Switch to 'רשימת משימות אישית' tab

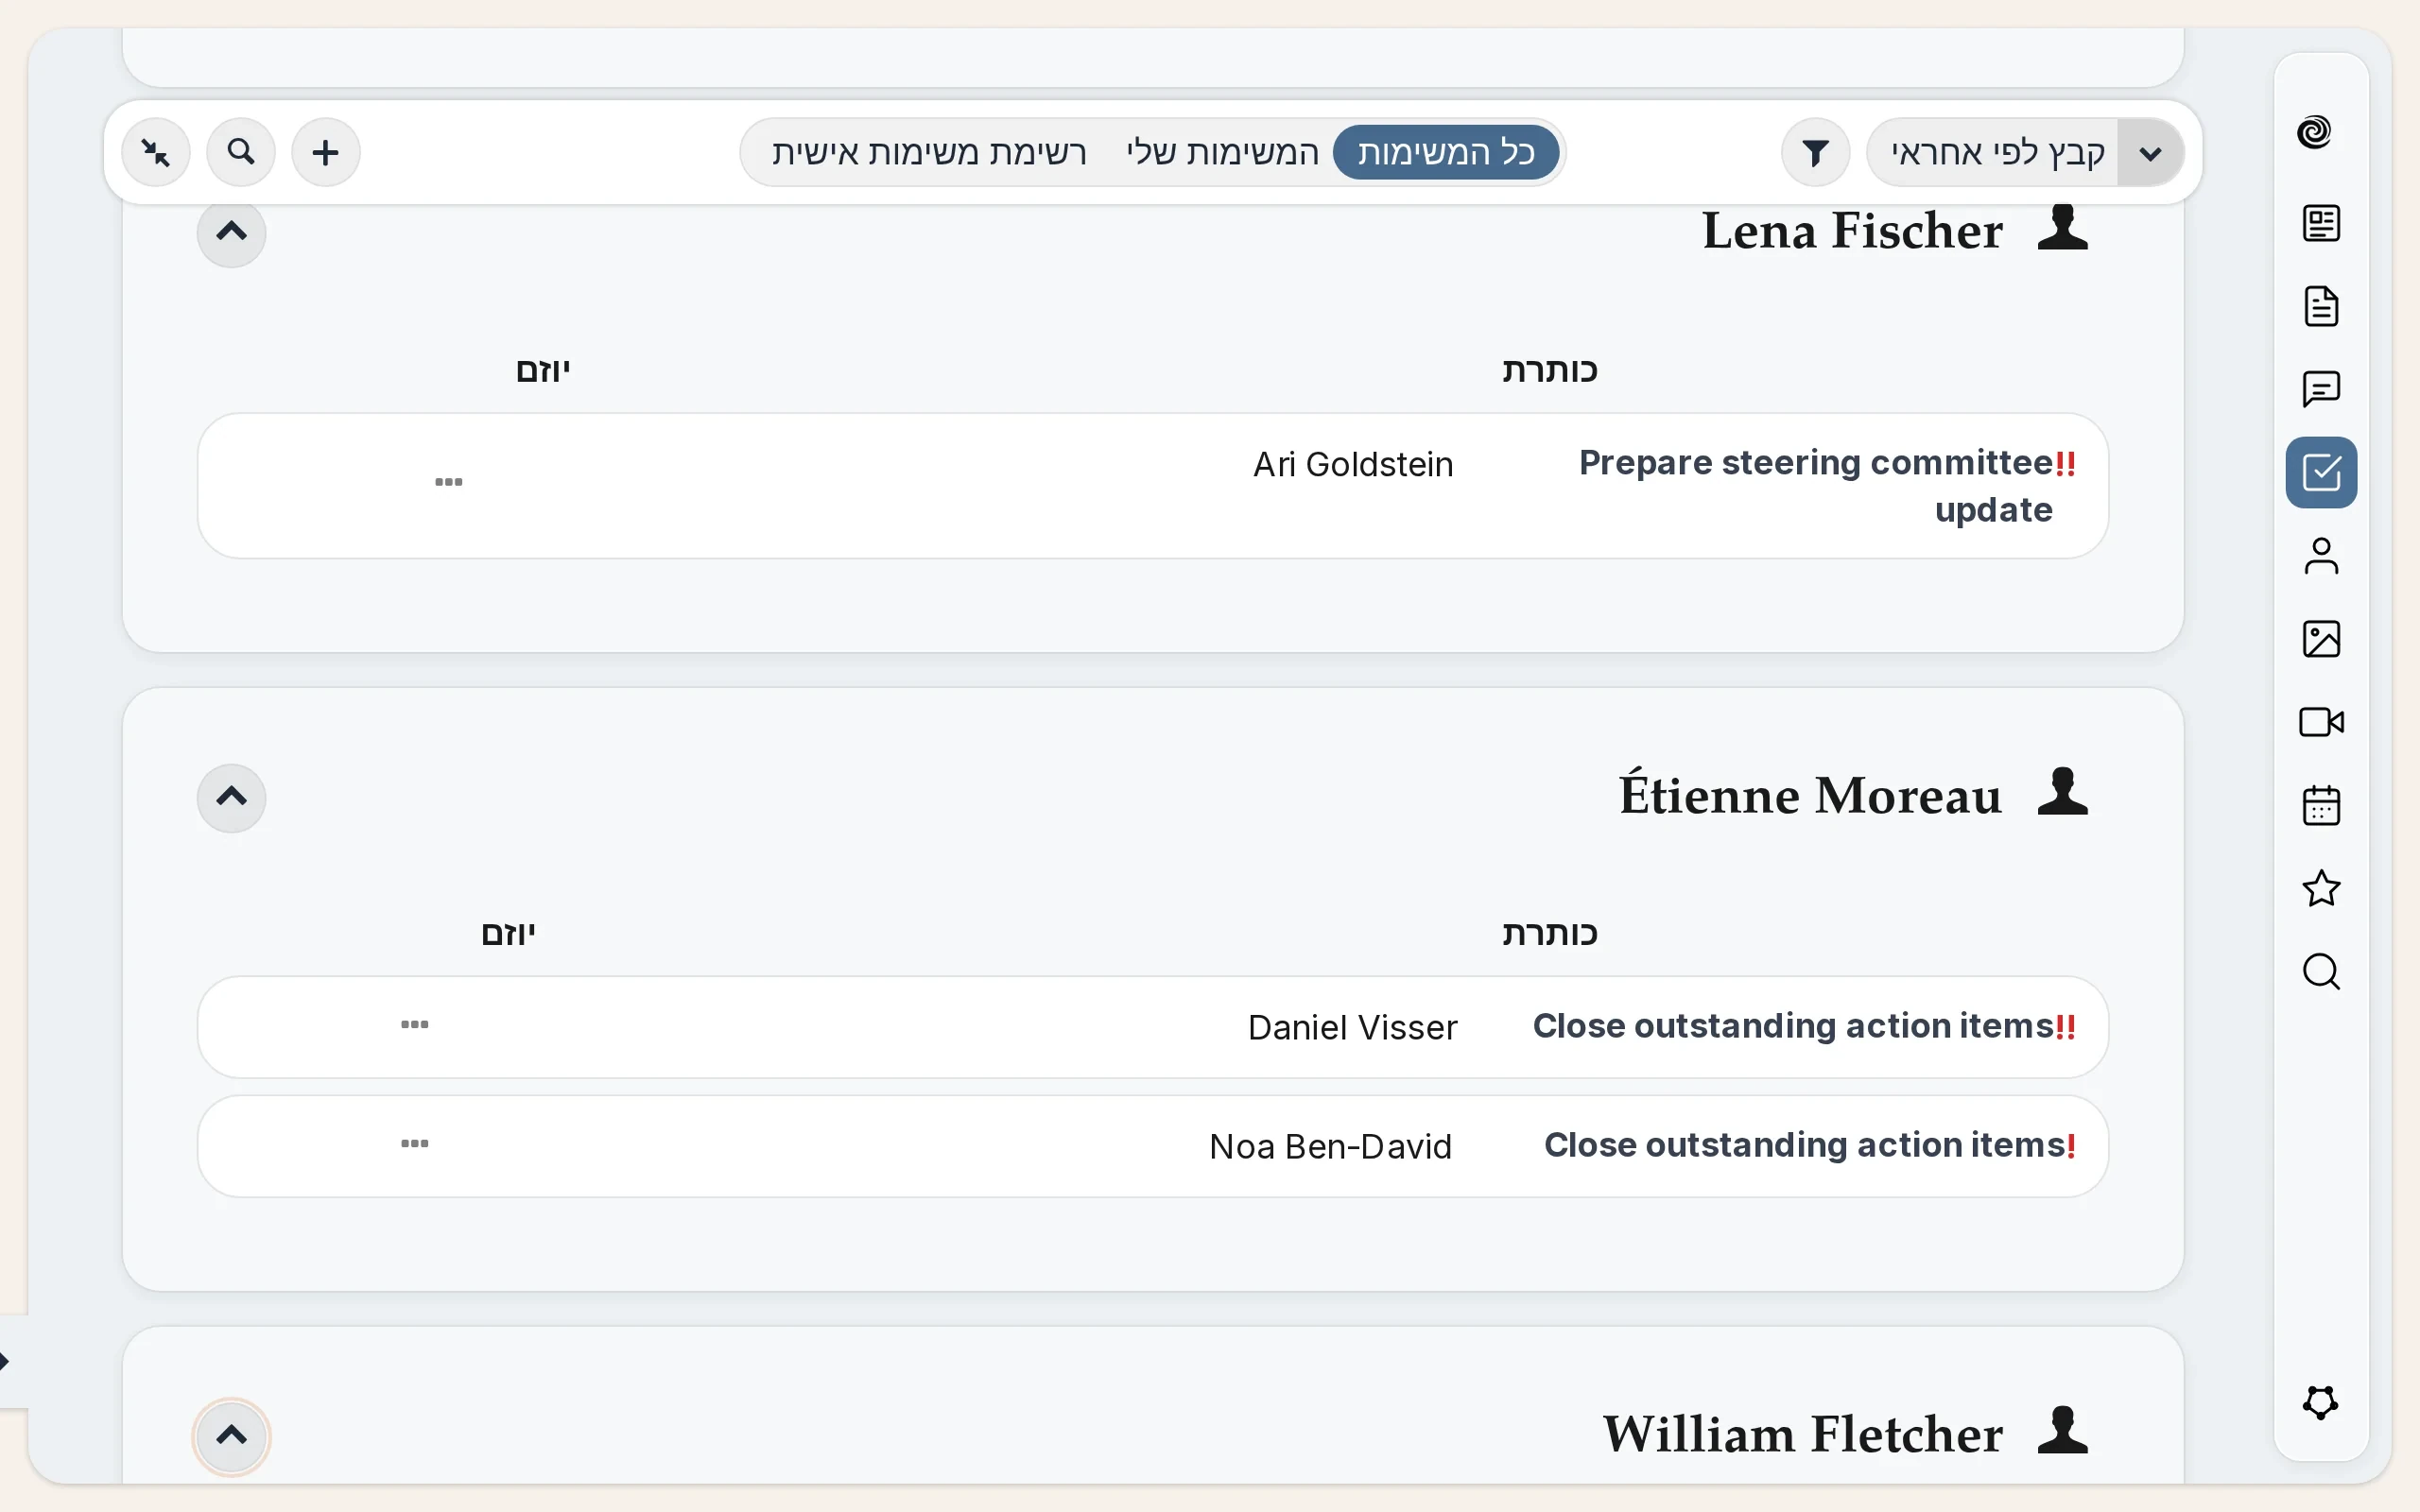coord(928,152)
